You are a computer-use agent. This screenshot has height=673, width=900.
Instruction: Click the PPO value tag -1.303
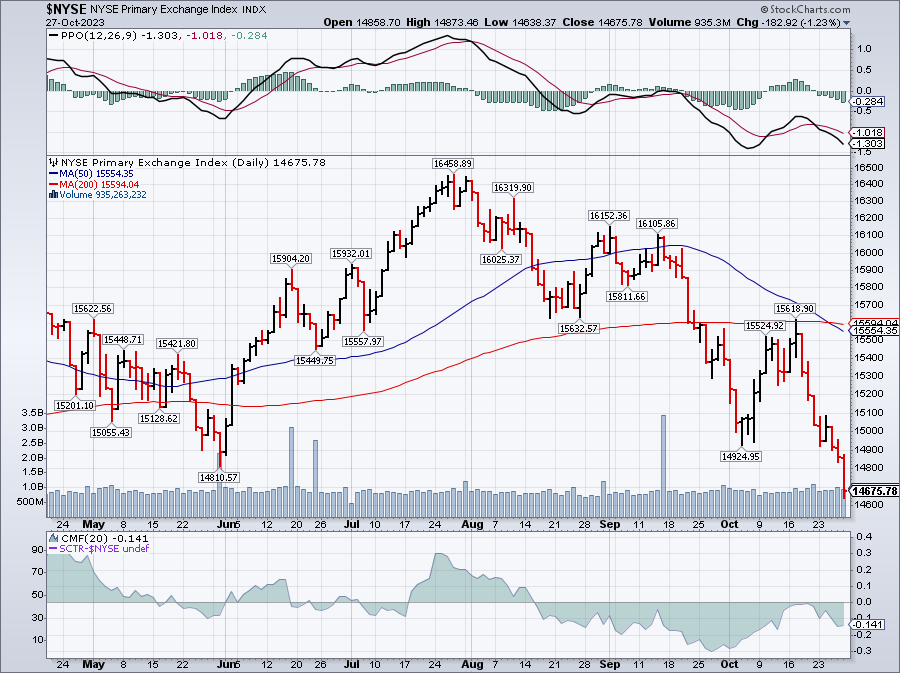pyautogui.click(x=865, y=144)
